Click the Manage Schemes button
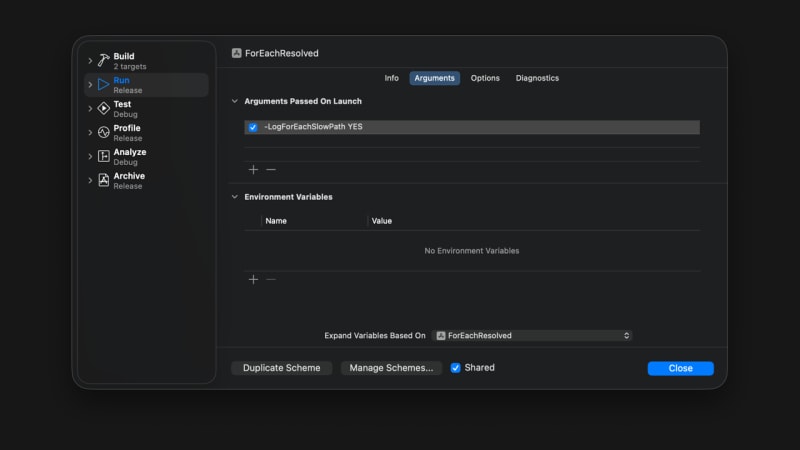Viewport: 800px width, 450px height. (391, 368)
